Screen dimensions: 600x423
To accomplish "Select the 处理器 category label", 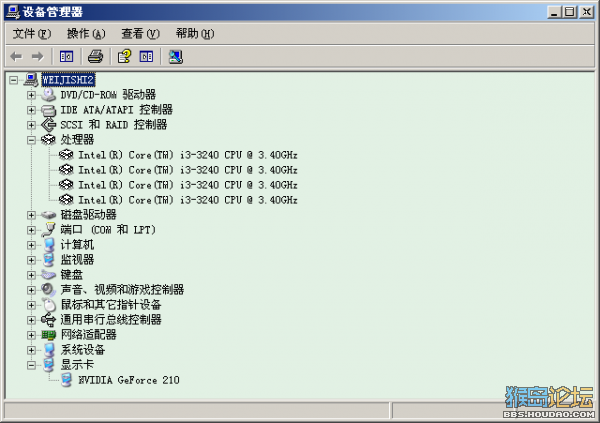I will tap(77, 140).
